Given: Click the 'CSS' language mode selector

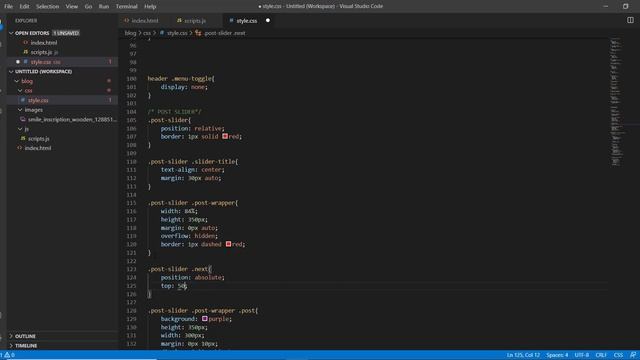Looking at the screenshot, I should (x=618, y=355).
